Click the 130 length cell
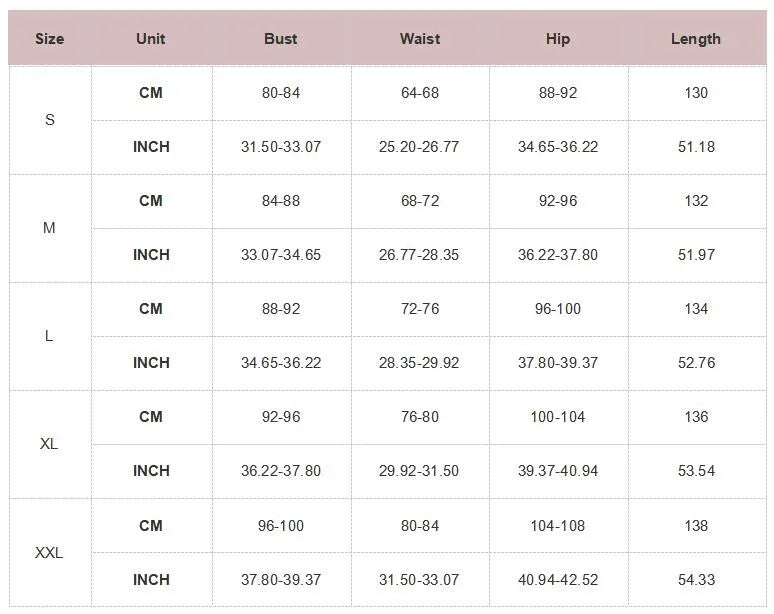The width and height of the screenshot is (774, 614). [696, 93]
